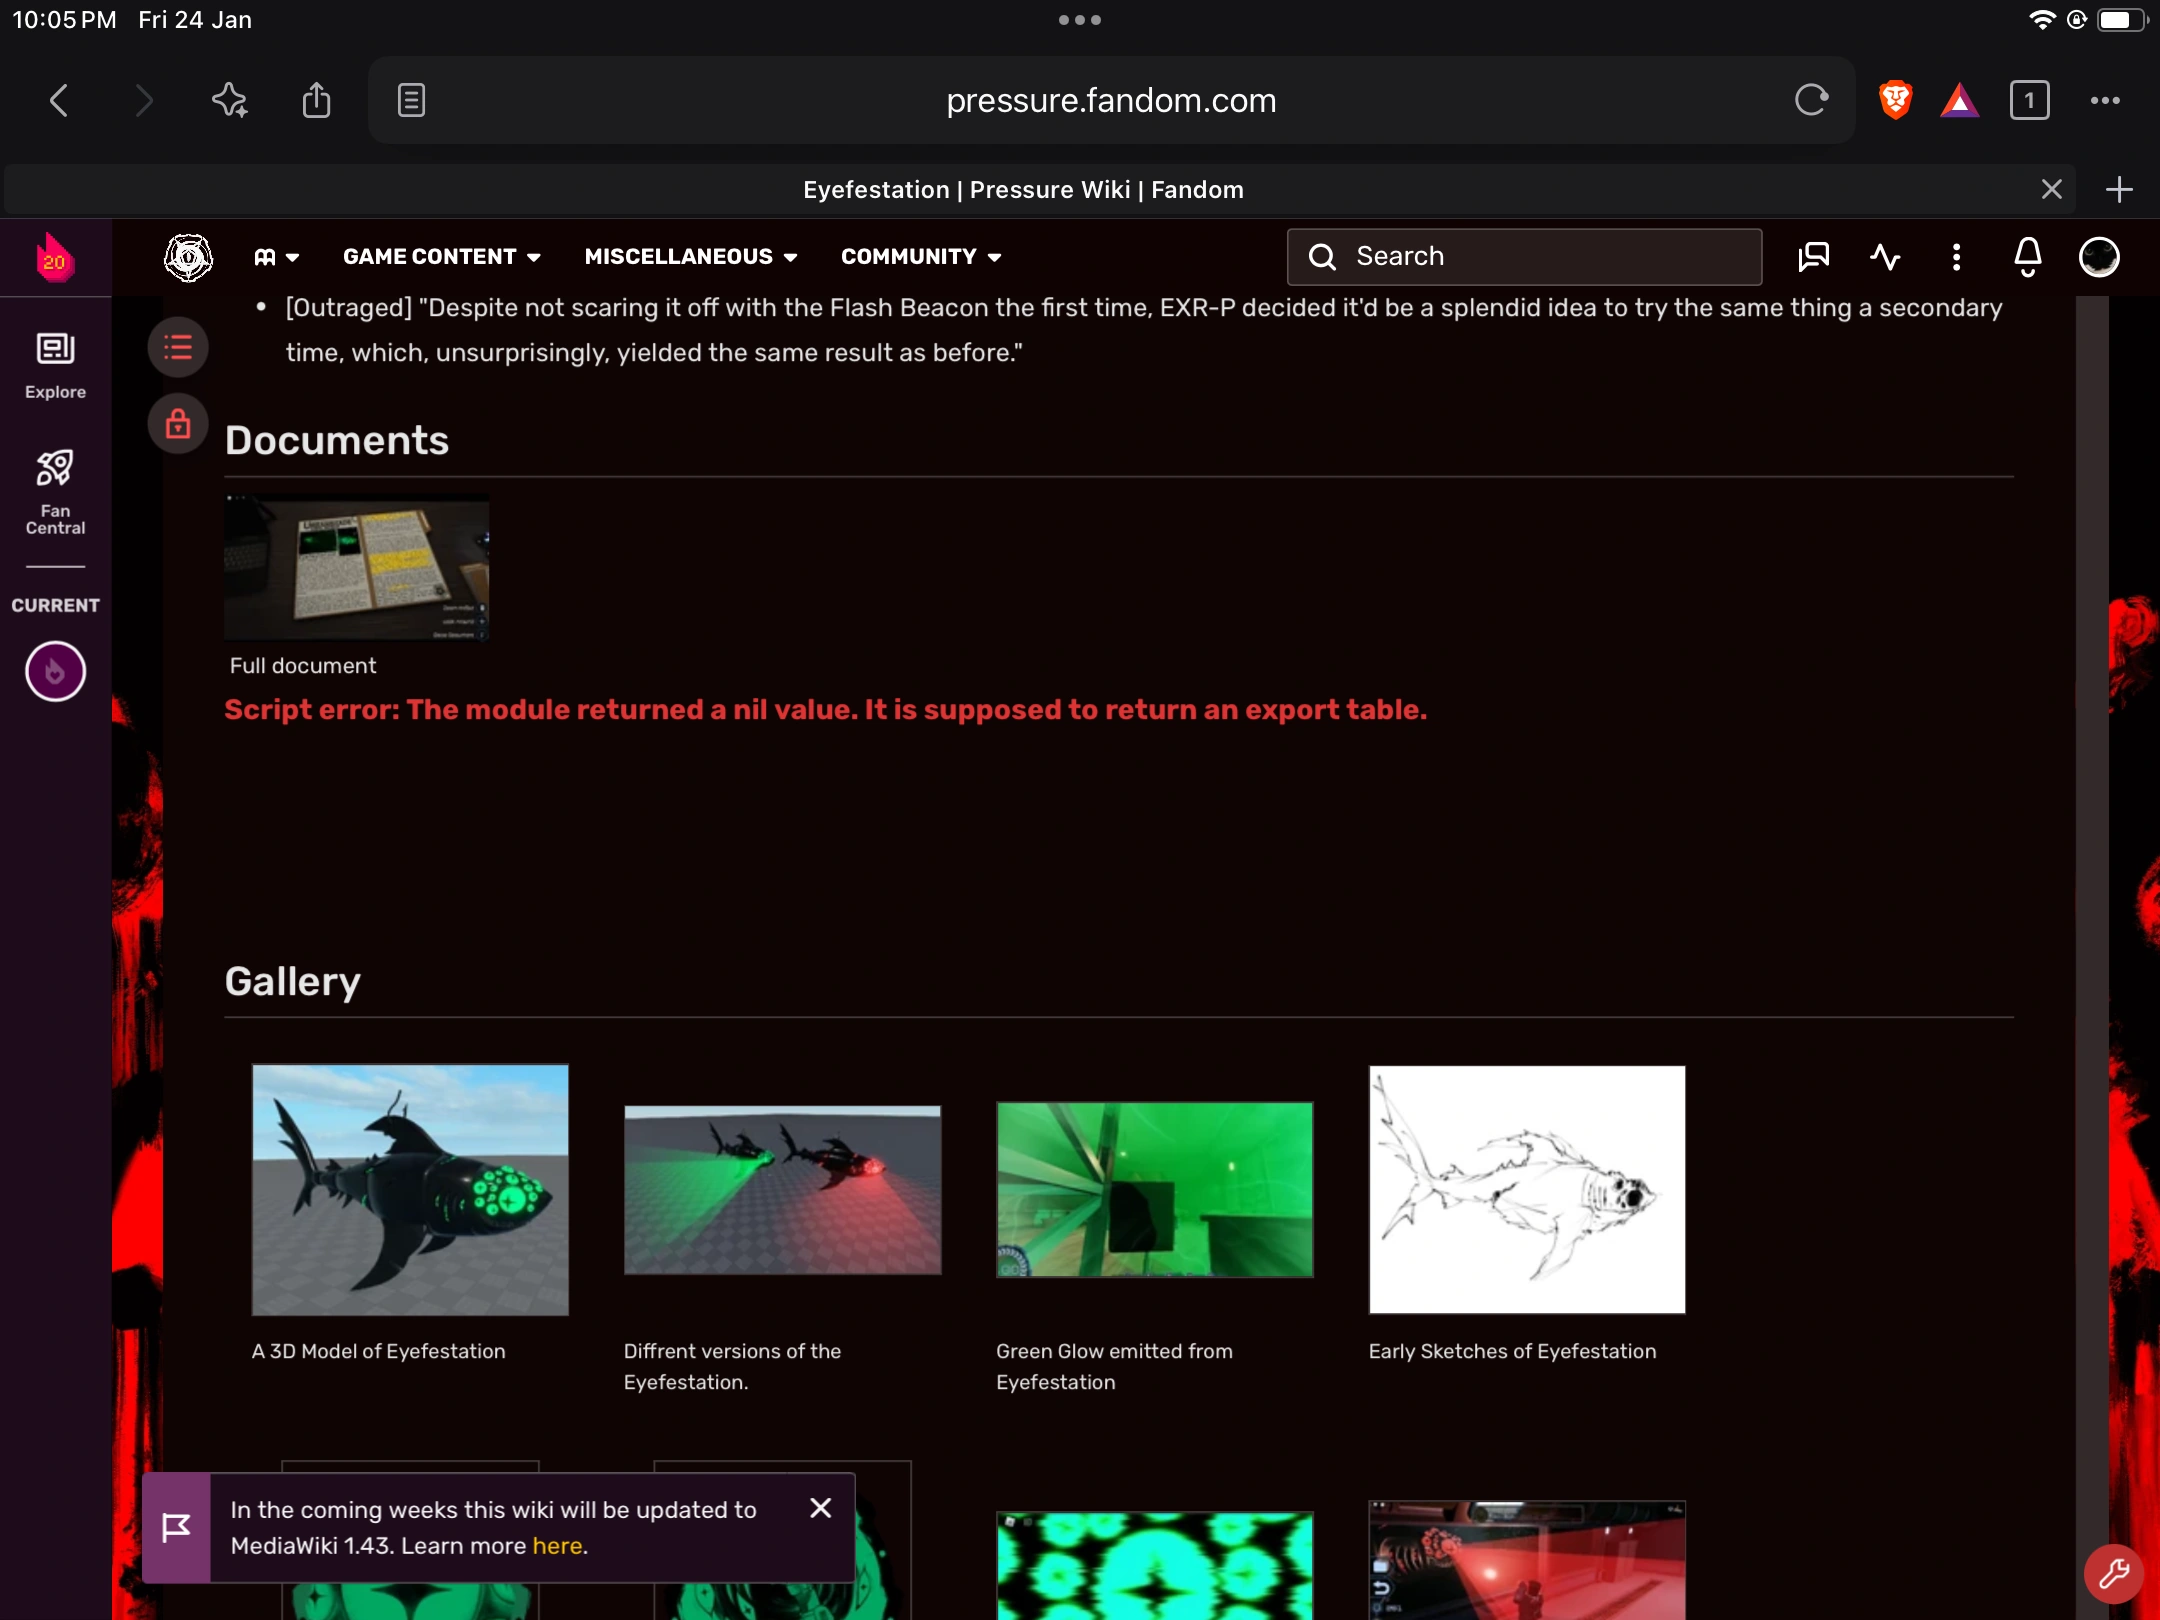Select the Eyefestation Pressure Wiki tab
2160x1620 pixels.
pyautogui.click(x=1022, y=190)
